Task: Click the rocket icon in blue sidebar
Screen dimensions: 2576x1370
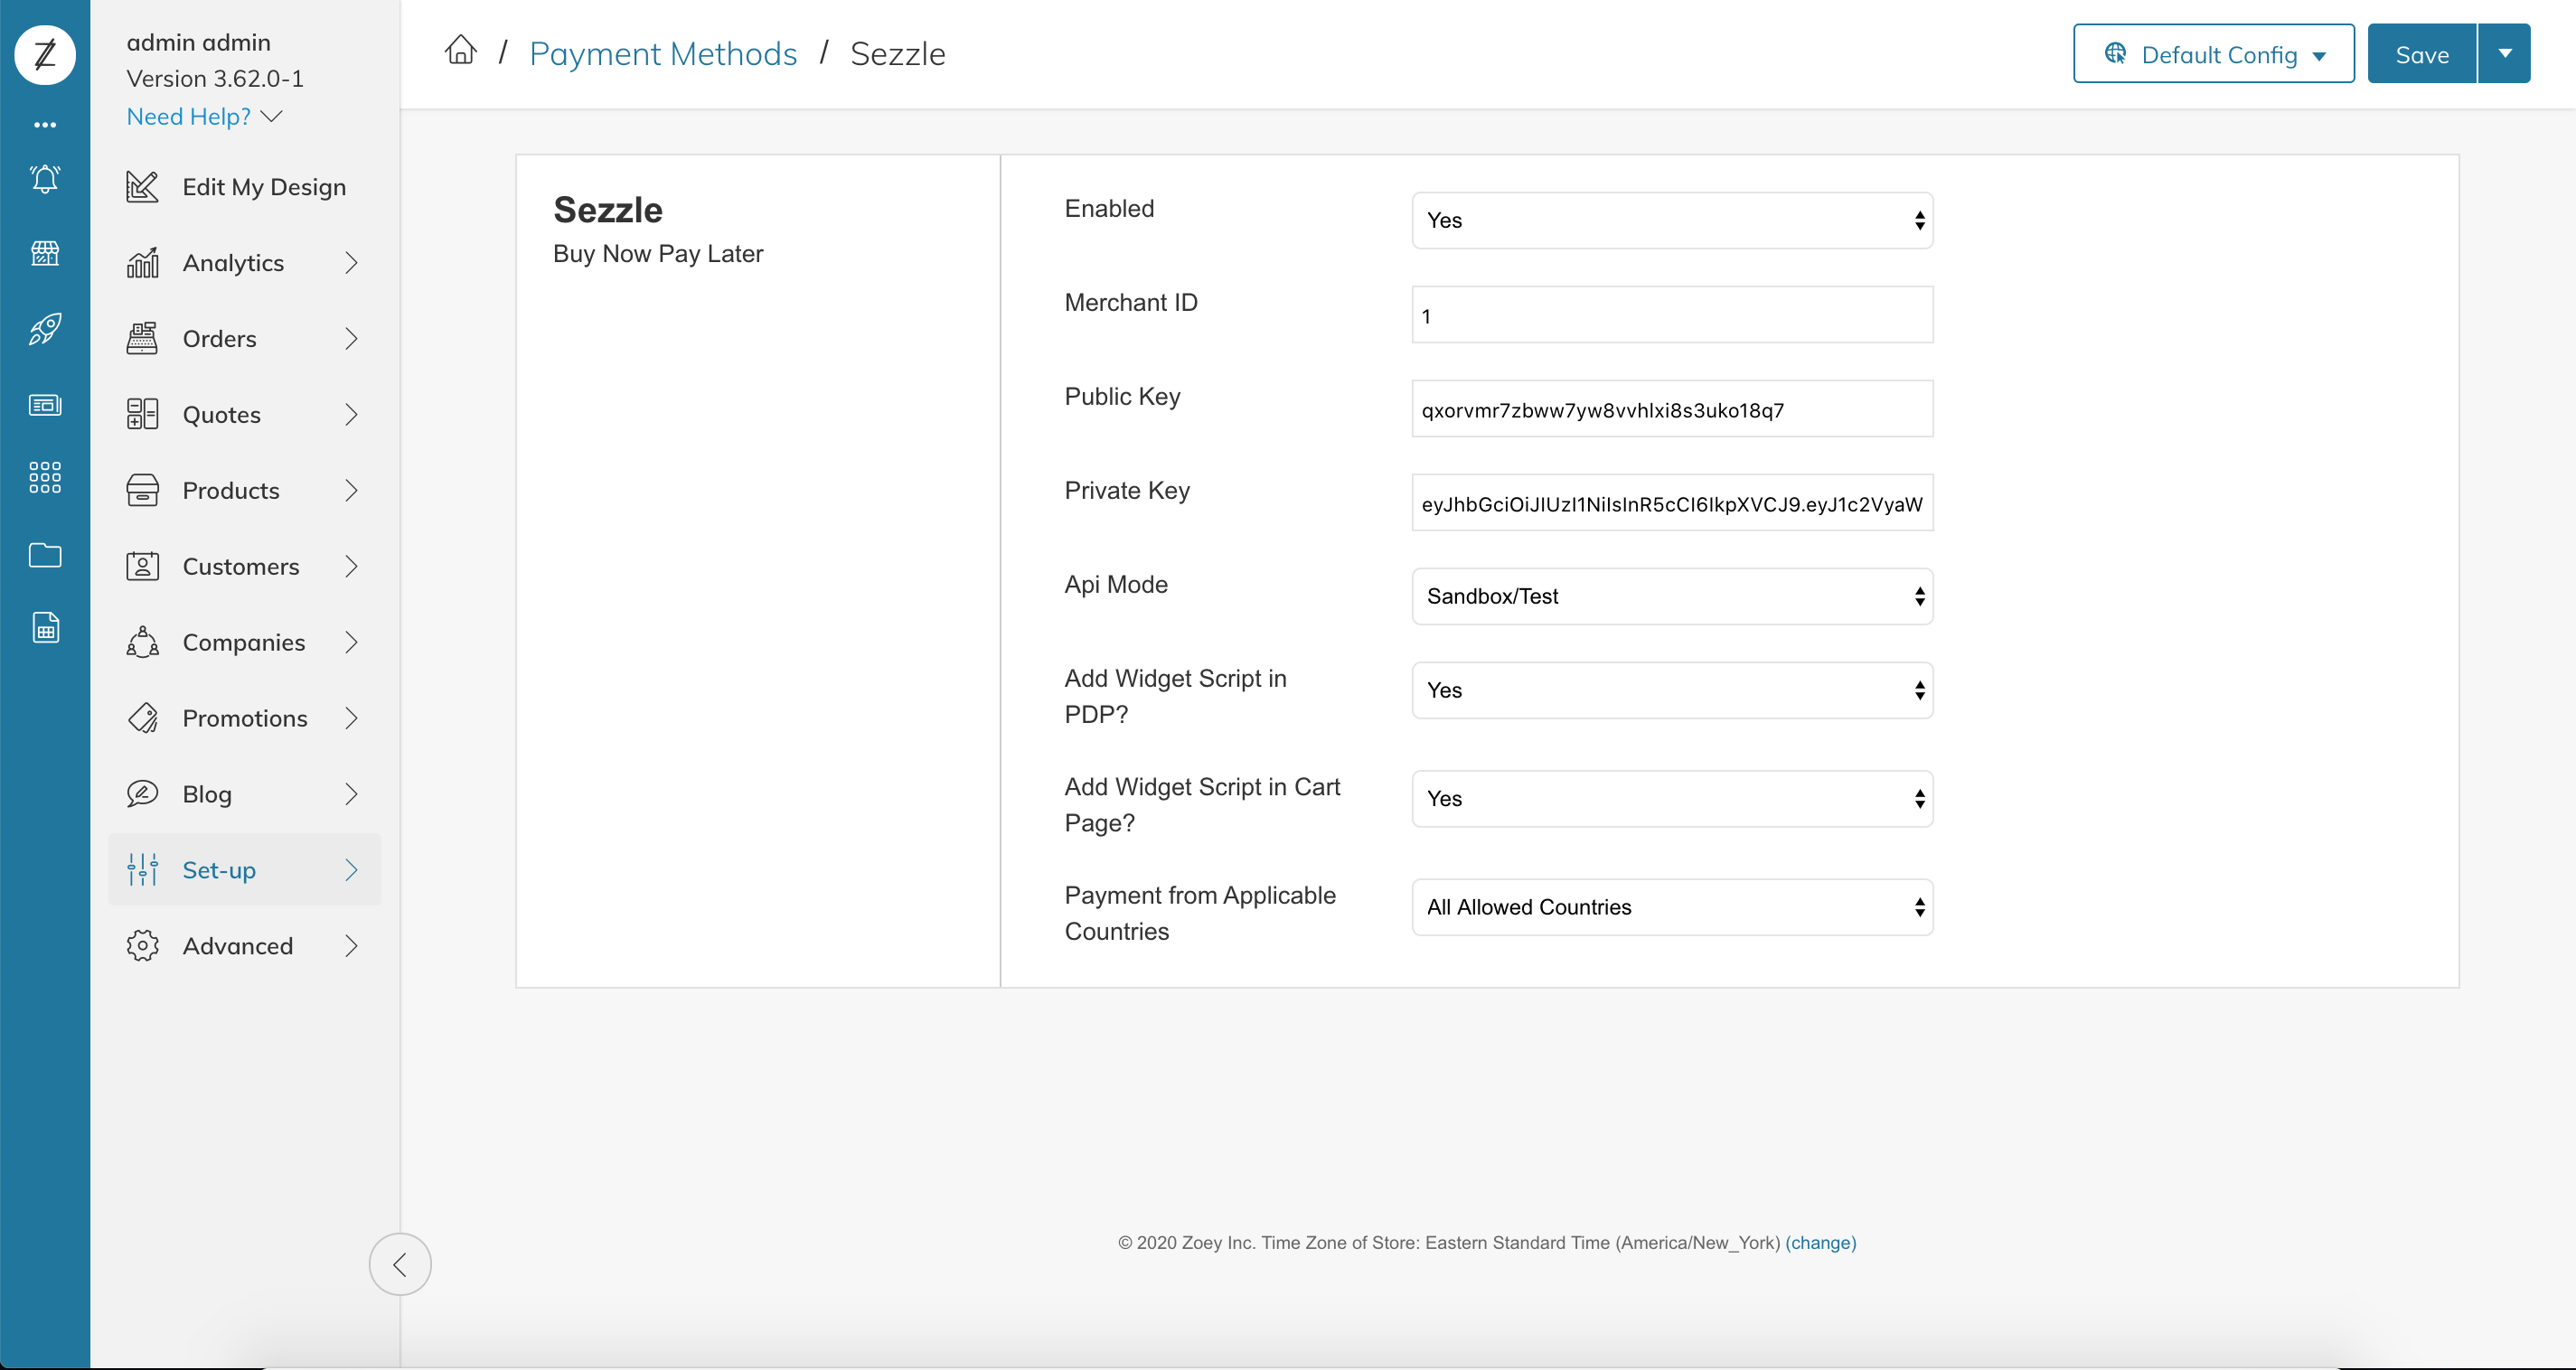Action: pyautogui.click(x=45, y=328)
